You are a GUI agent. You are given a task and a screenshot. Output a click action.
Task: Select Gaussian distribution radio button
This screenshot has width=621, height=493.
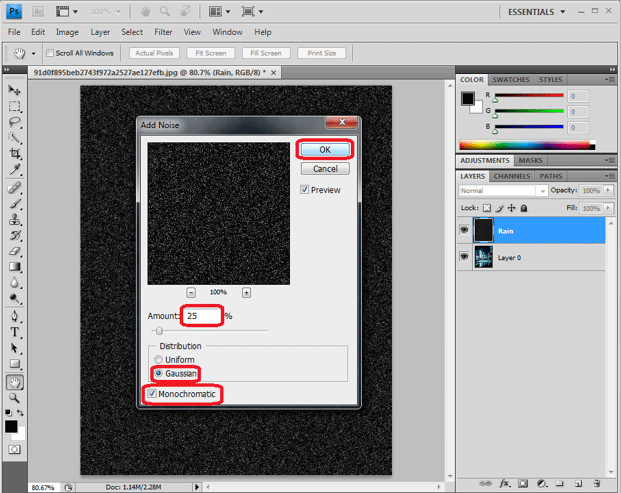pos(158,373)
